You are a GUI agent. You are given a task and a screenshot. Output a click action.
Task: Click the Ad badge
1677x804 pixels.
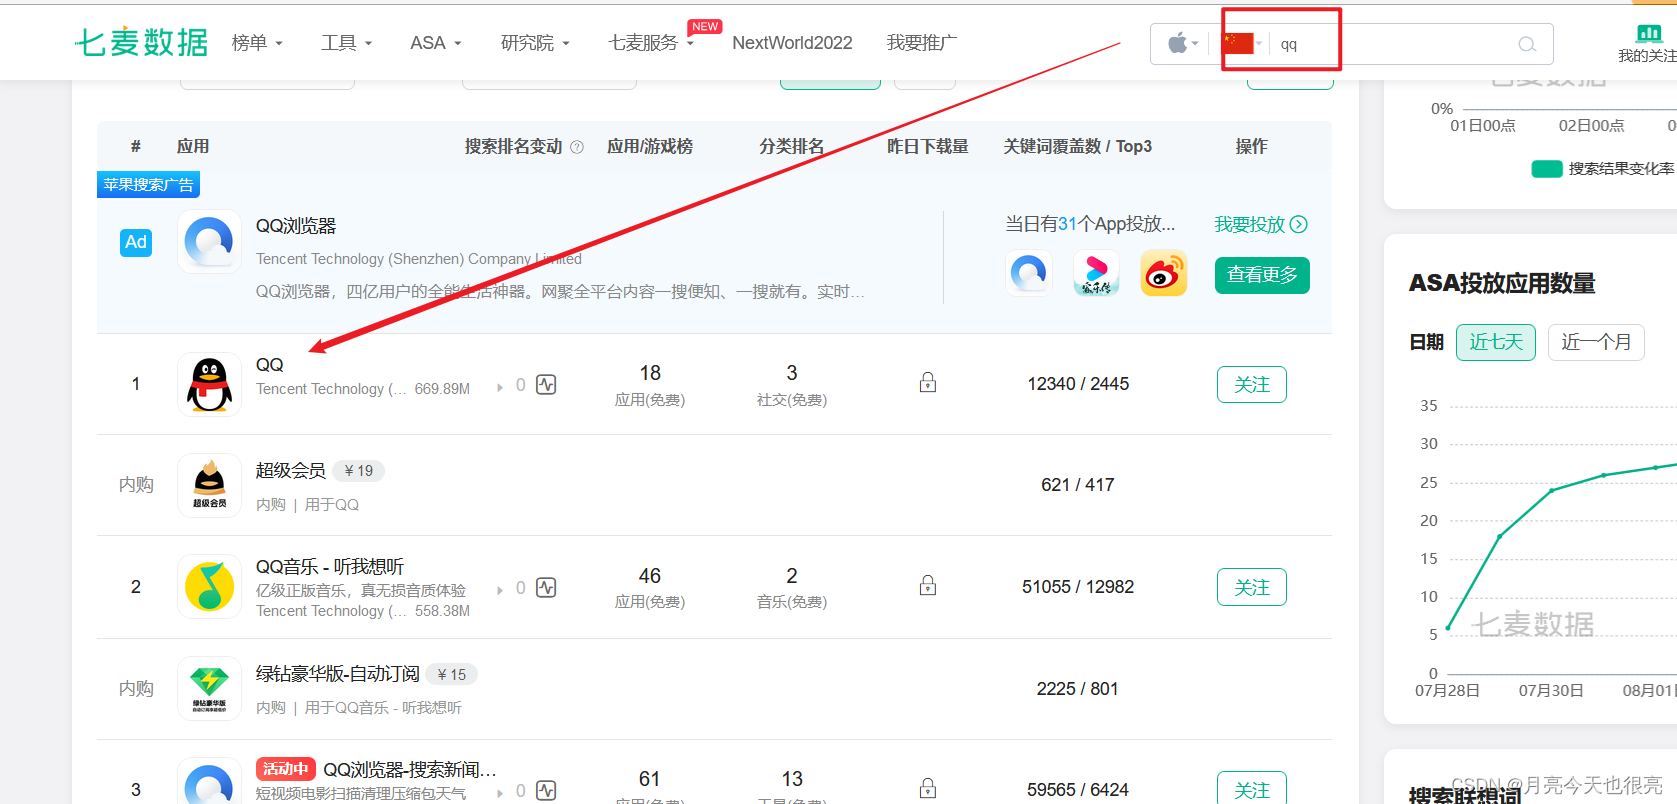[x=136, y=242]
